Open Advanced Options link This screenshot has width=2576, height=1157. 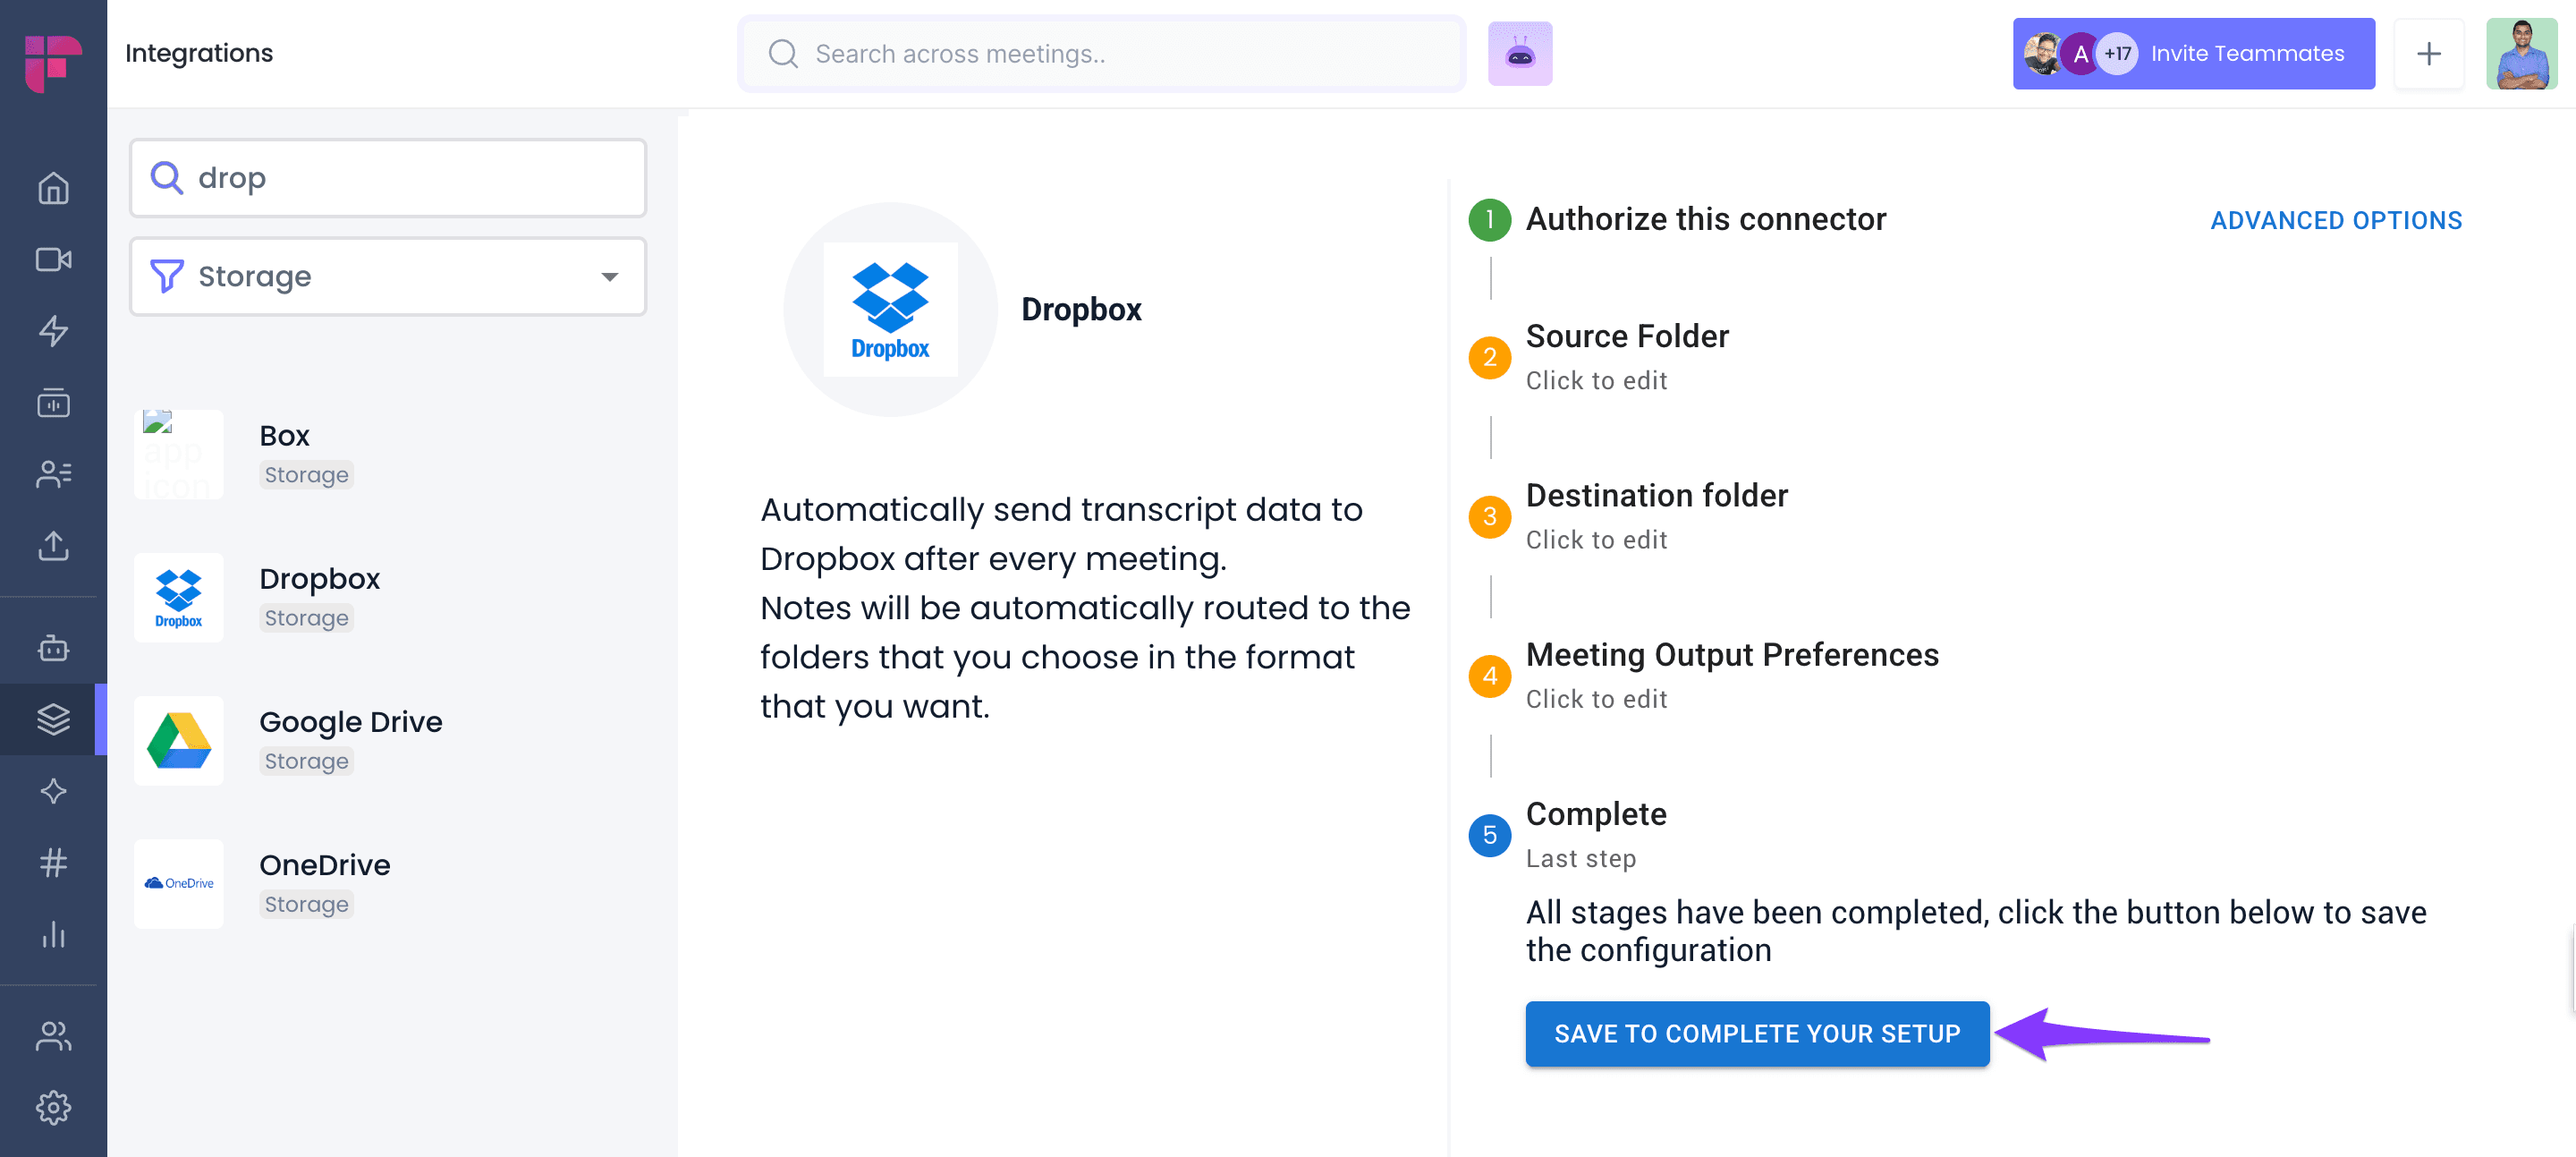pyautogui.click(x=2336, y=220)
